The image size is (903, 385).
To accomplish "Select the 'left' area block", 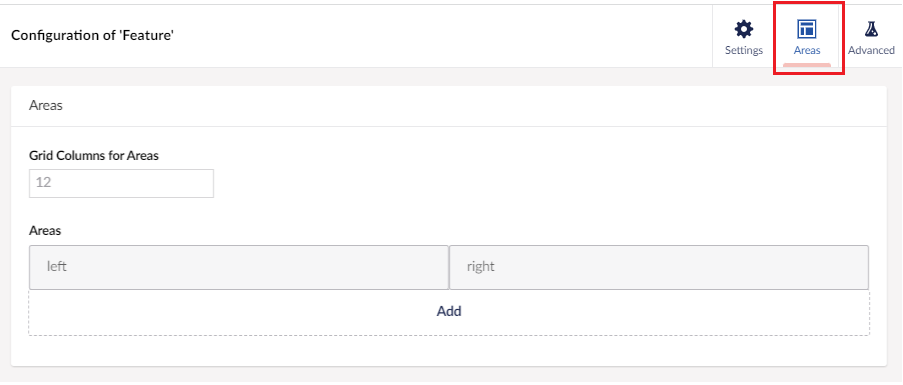I will click(x=239, y=268).
